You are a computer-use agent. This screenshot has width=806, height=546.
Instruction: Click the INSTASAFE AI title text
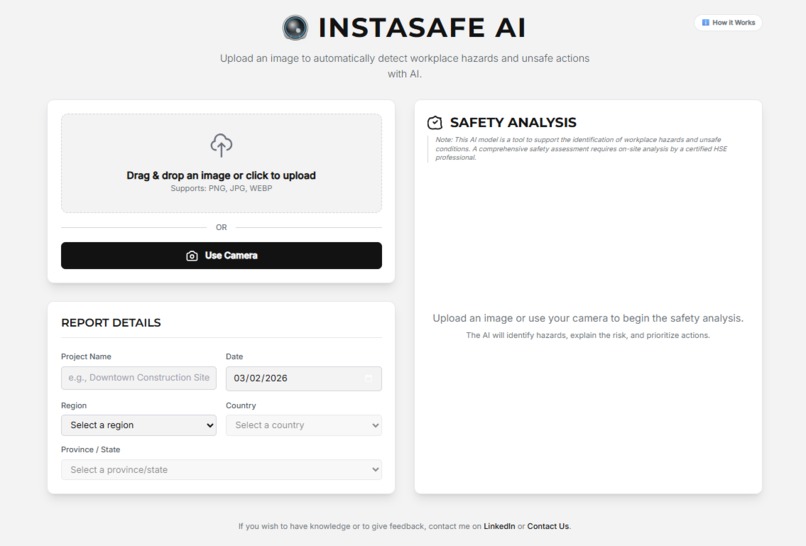coord(422,28)
